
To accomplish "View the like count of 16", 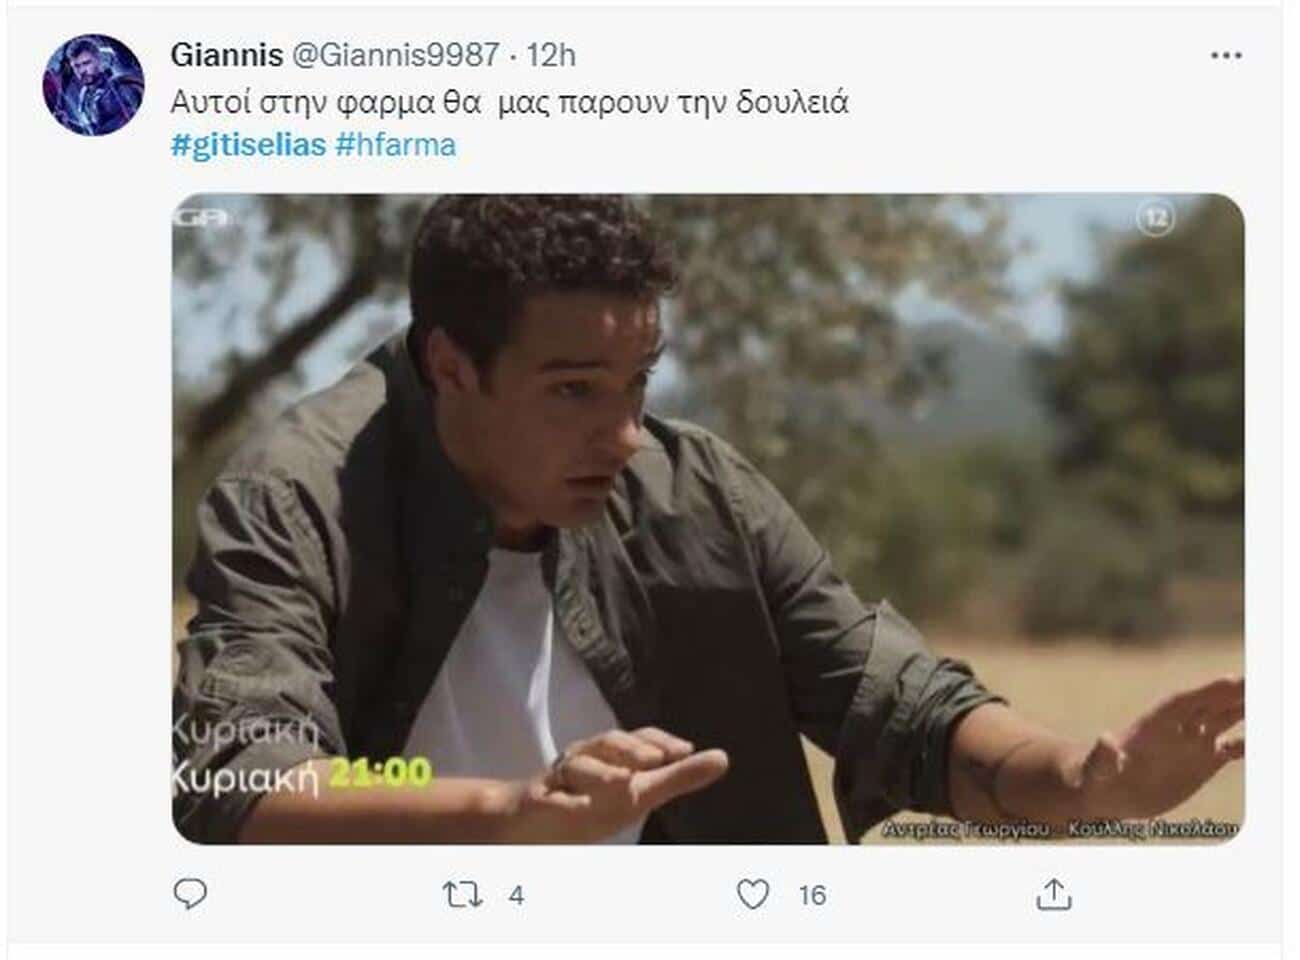I will [x=812, y=895].
